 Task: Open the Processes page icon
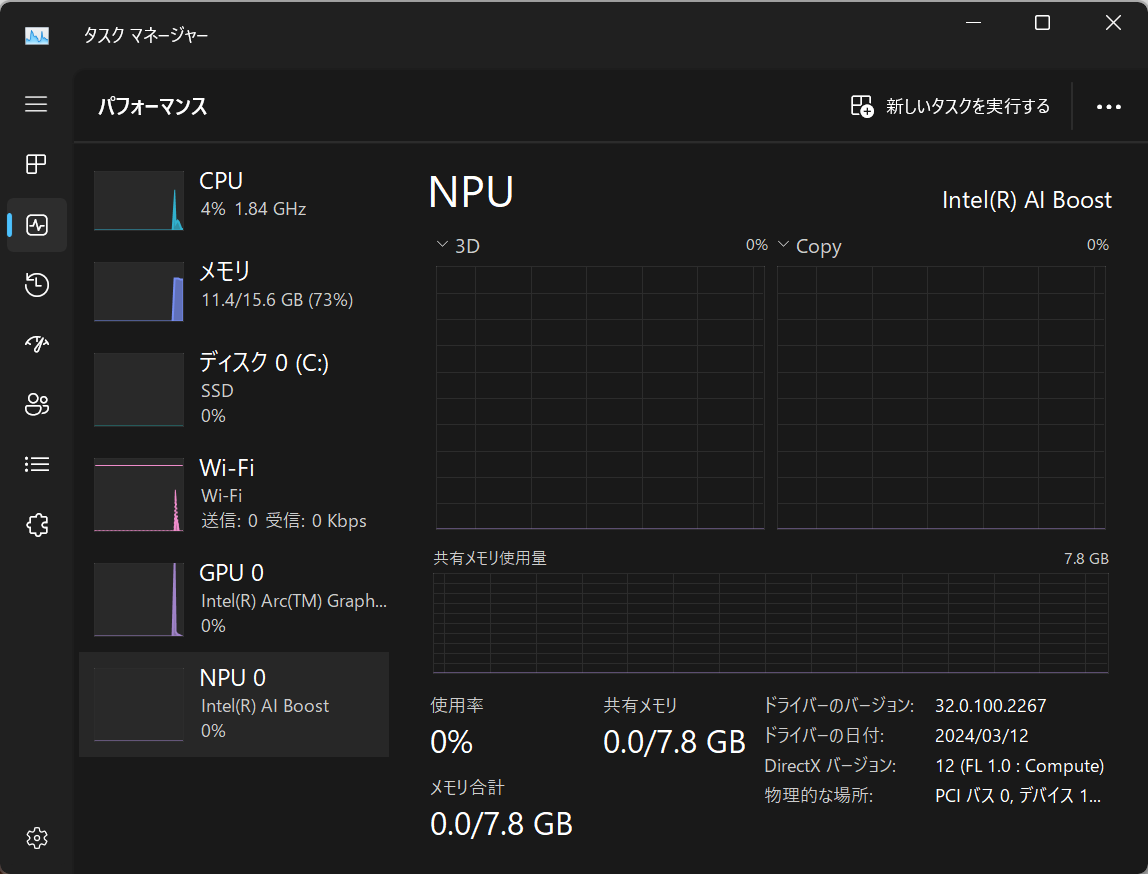click(x=36, y=164)
